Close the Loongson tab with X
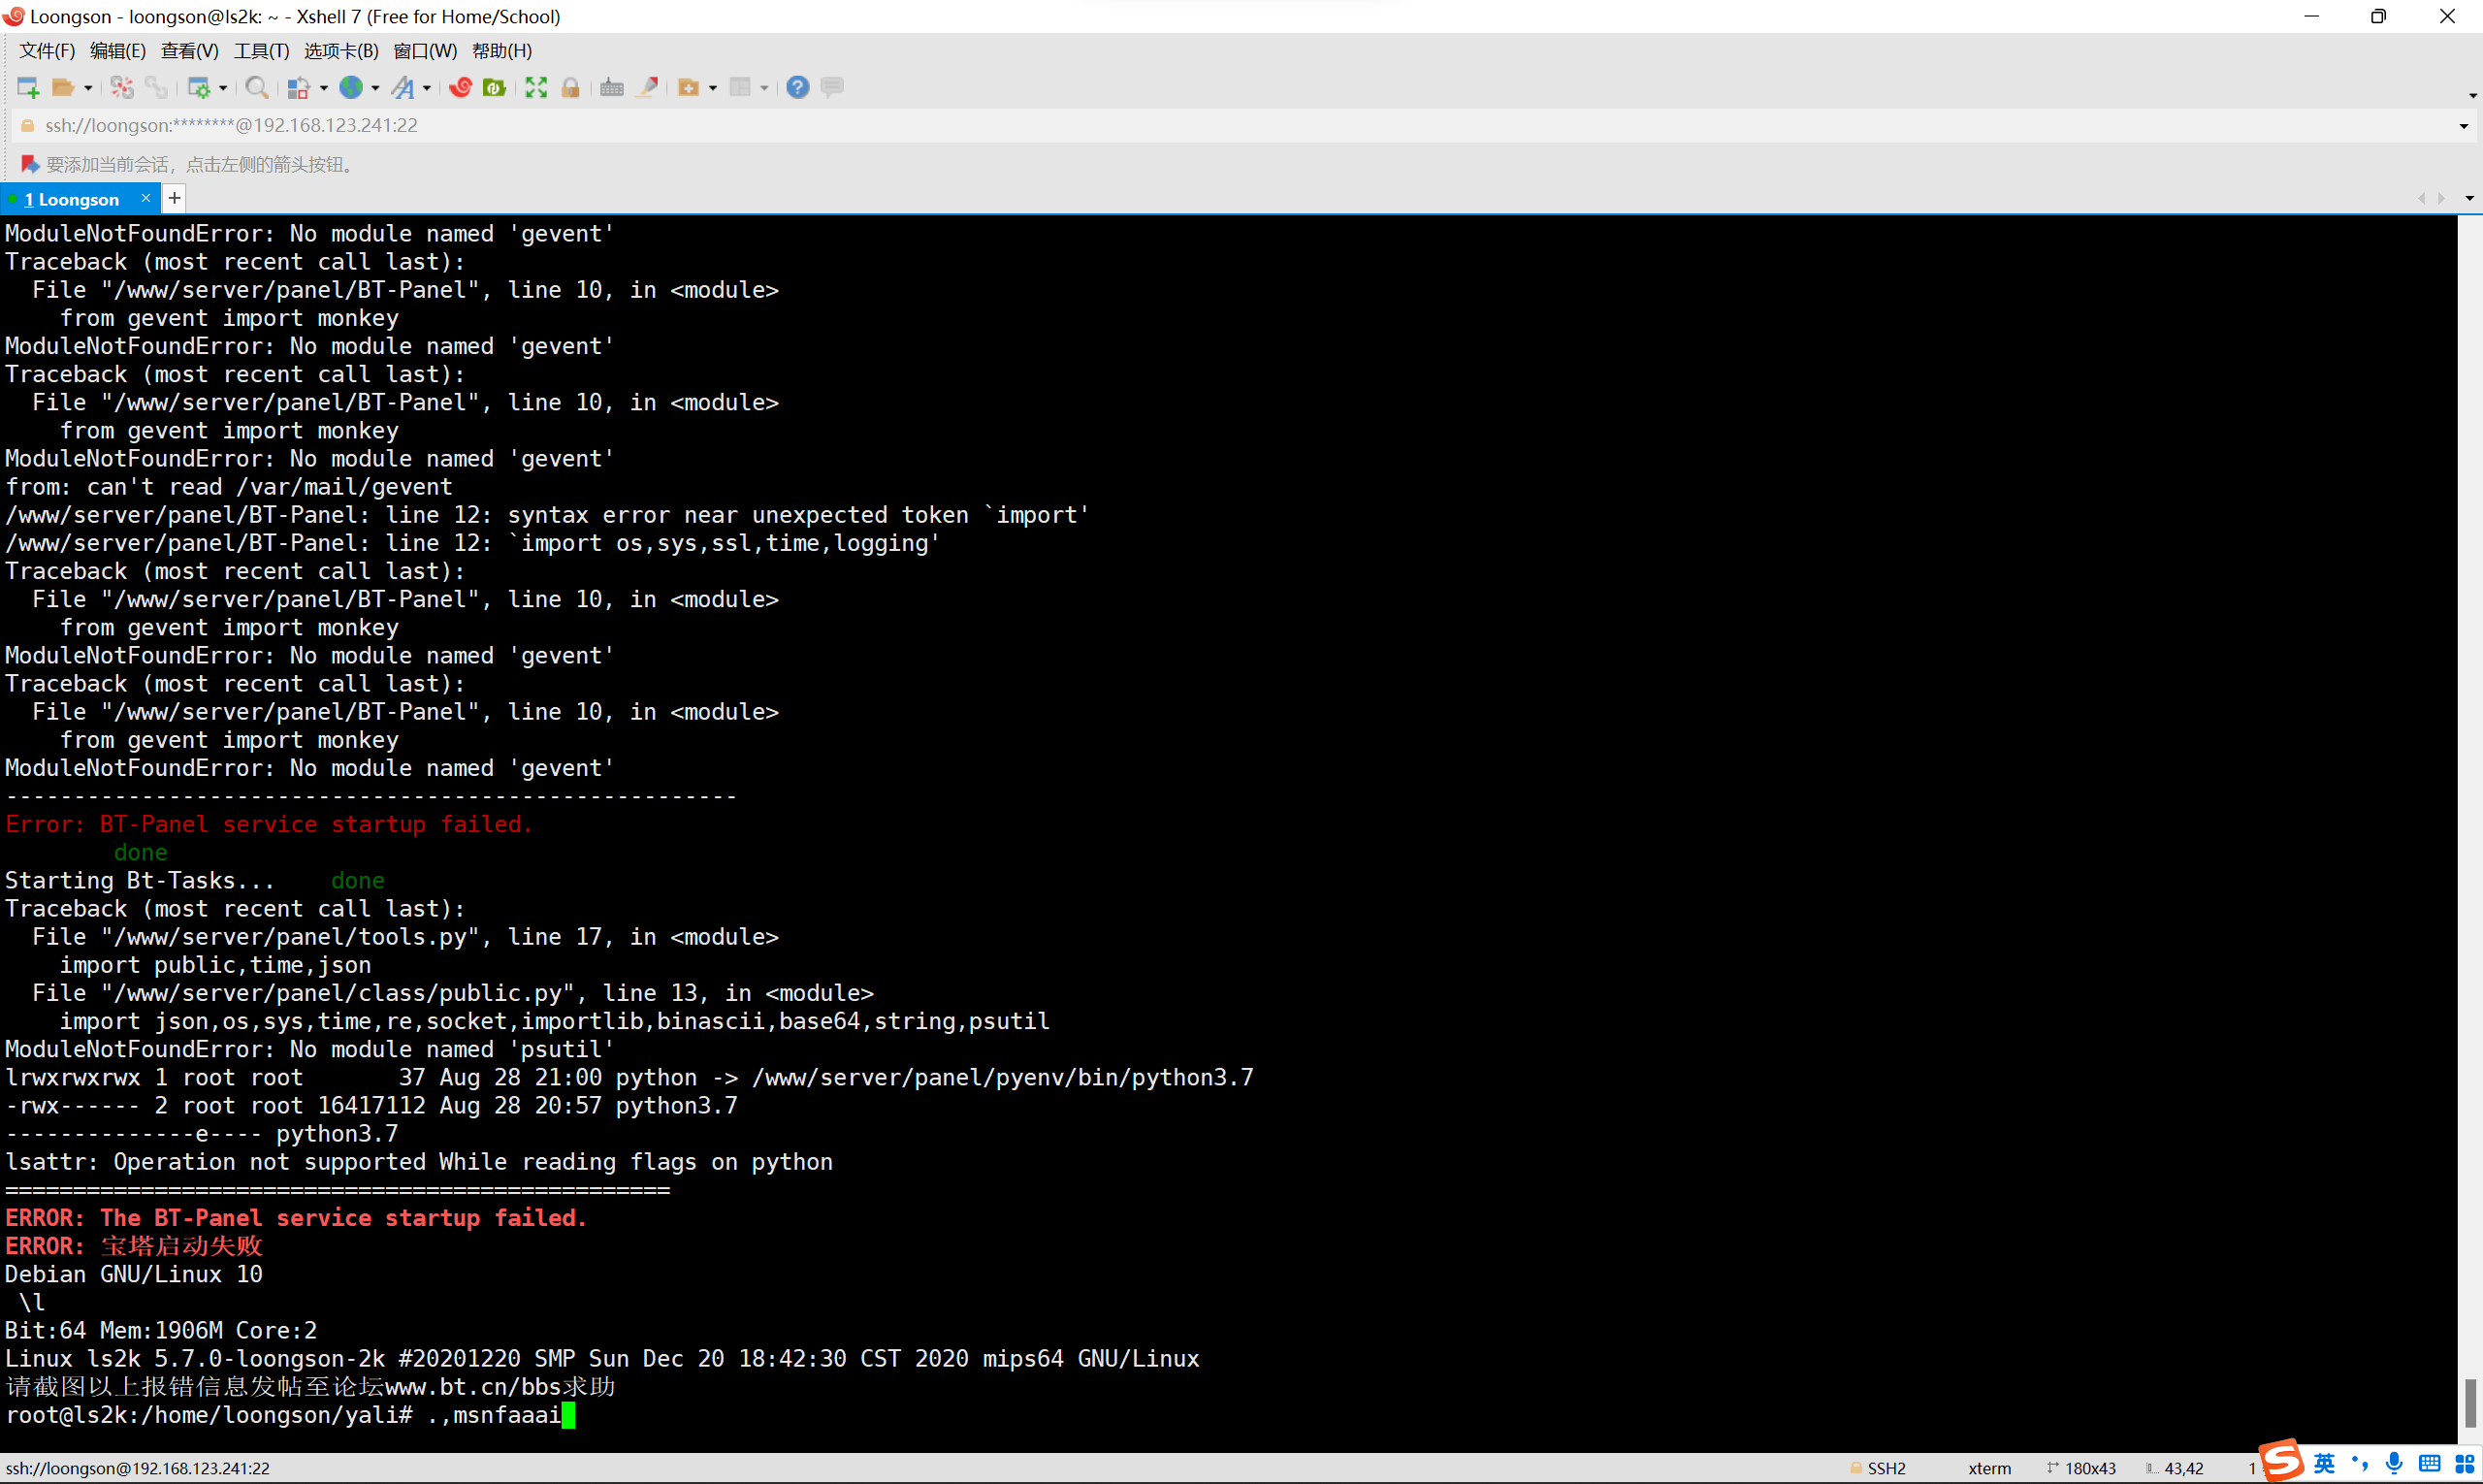Viewport: 2483px width, 1484px height. (146, 198)
